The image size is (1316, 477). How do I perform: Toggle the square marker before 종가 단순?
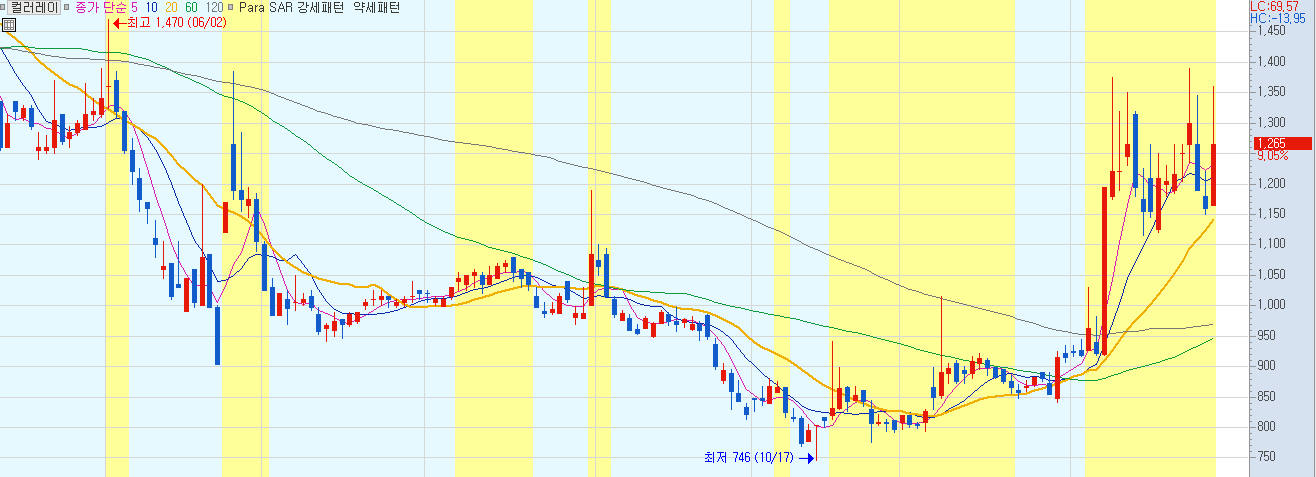[x=66, y=7]
